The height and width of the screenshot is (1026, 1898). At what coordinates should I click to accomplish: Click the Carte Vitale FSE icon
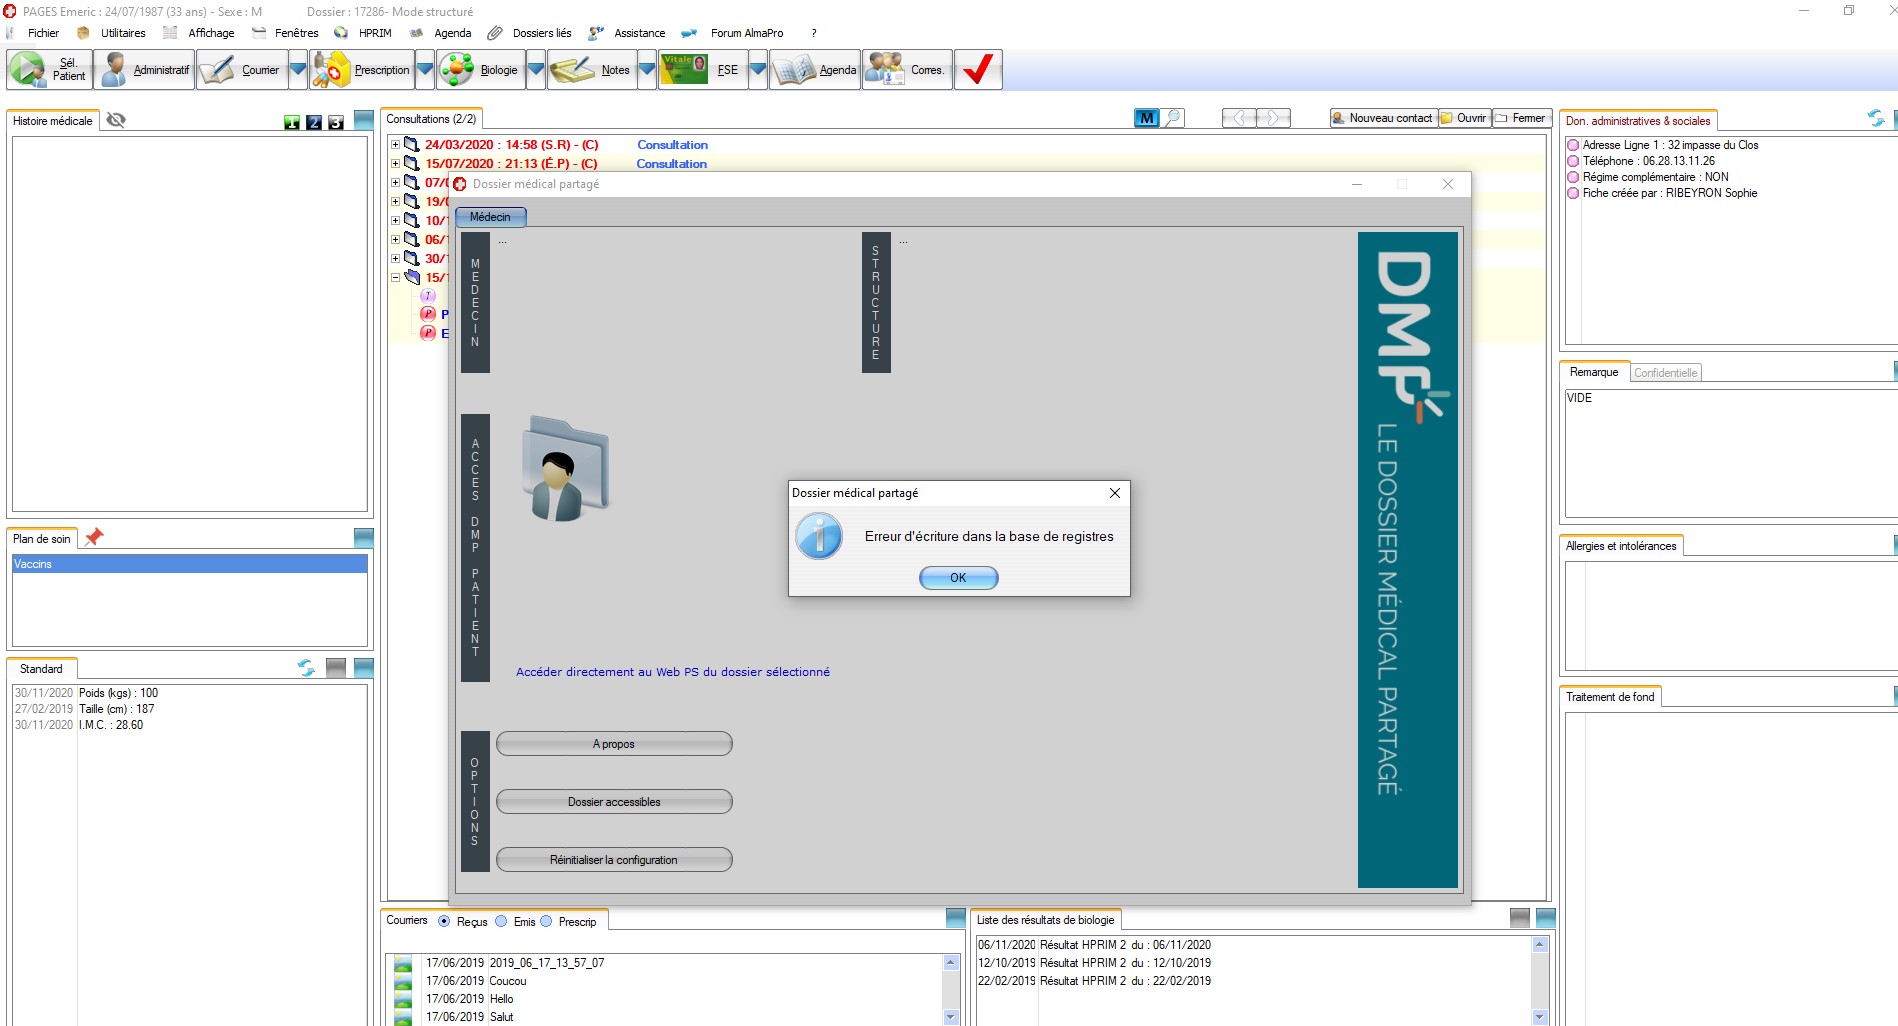tap(684, 70)
